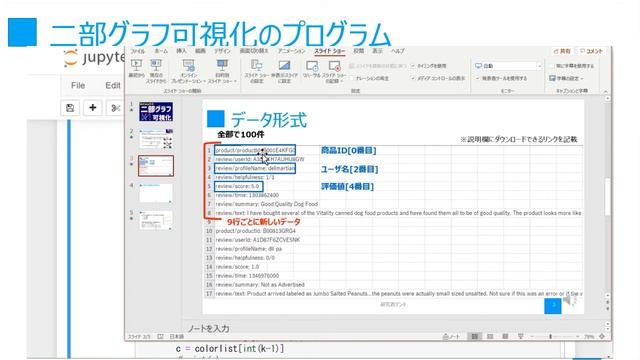The width and height of the screenshot is (640, 360).
Task: Click speaker audio icon on slide
Action: (x=569, y=301)
